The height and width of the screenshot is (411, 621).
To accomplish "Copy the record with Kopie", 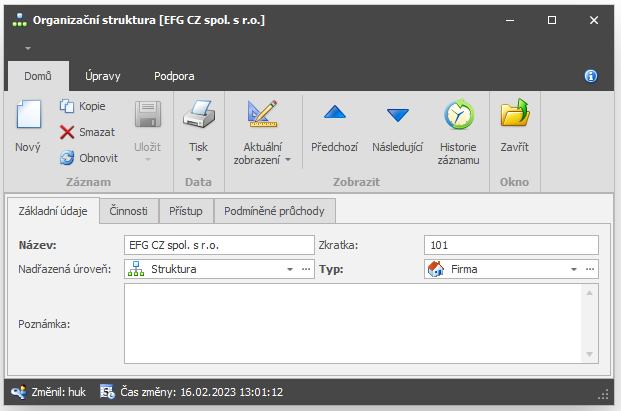I will pyautogui.click(x=83, y=106).
